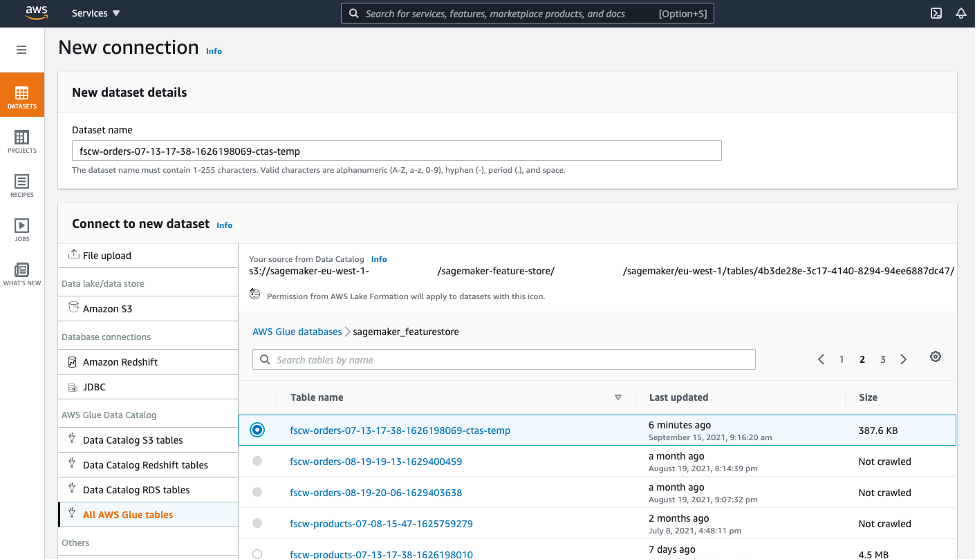Open the AWS home logo

[37, 12]
